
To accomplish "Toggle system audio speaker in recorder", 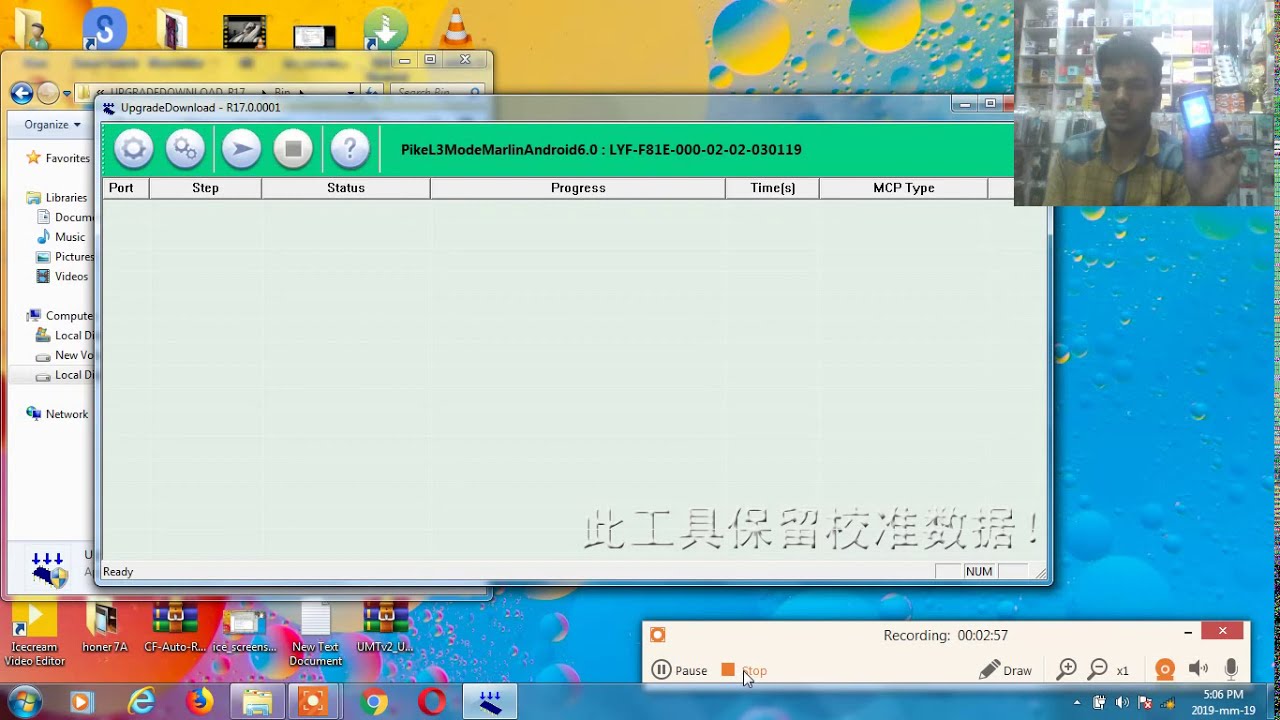I will pyautogui.click(x=1198, y=670).
